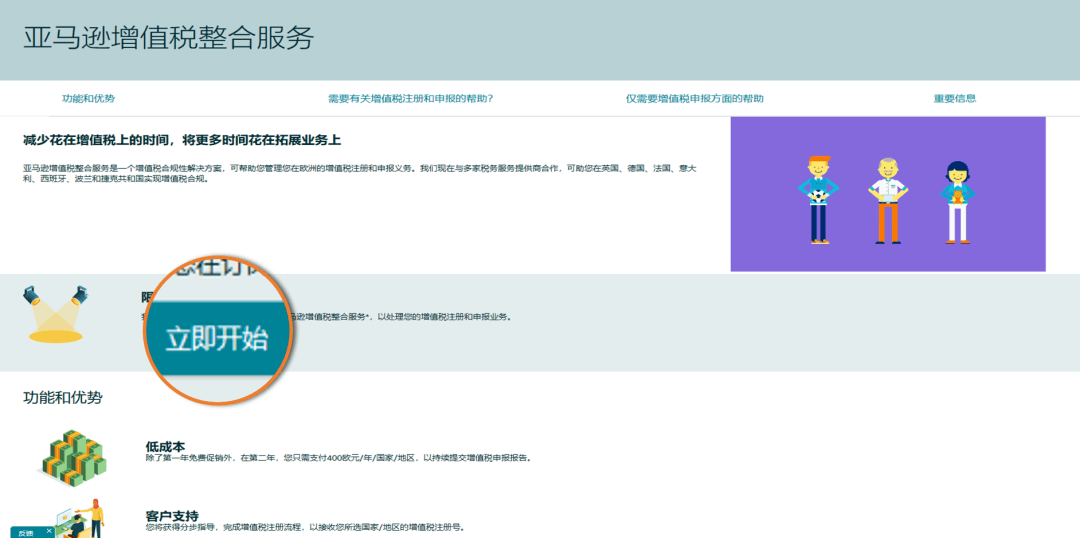Click the 客户支持 heading
Viewport: 1080px width, 538px height.
[171, 516]
